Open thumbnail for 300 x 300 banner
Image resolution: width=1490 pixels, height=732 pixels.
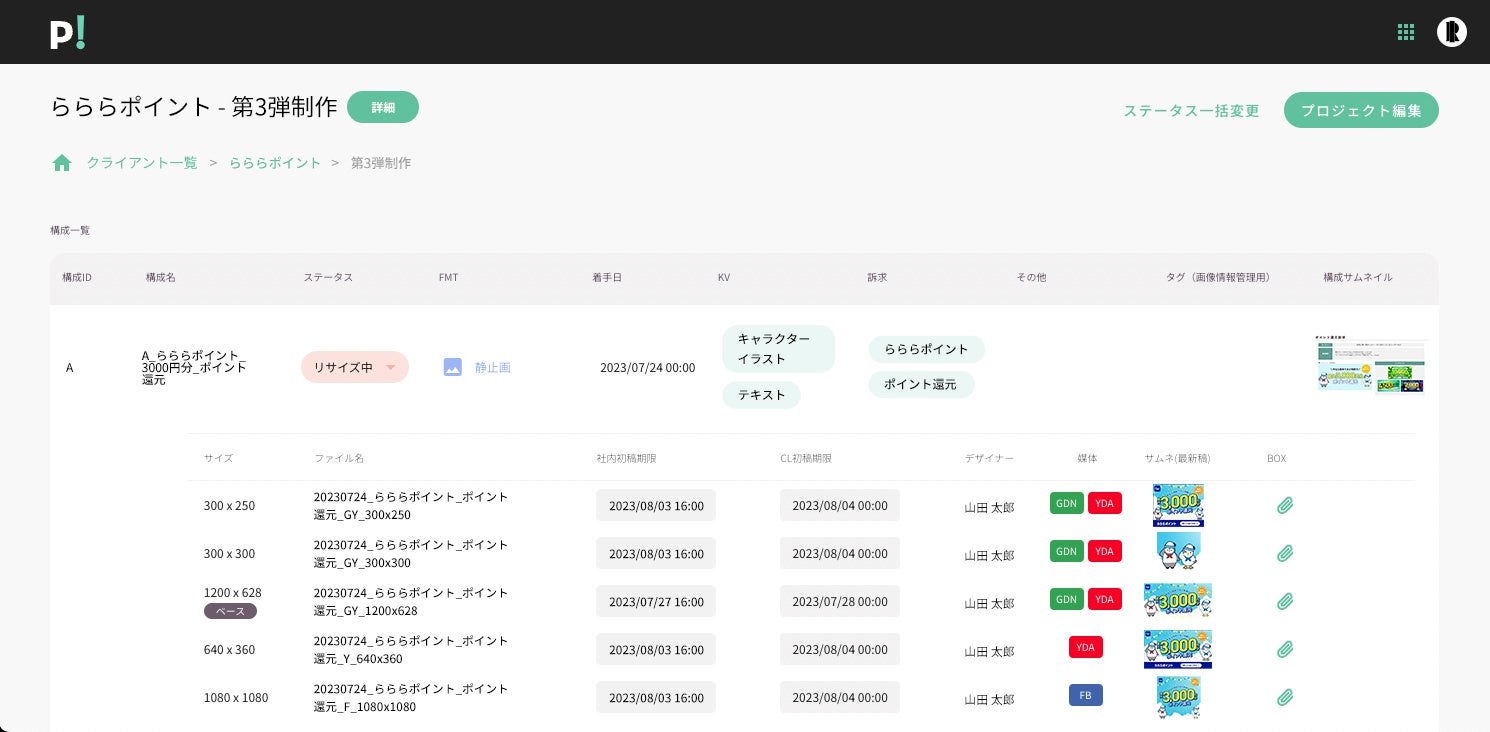(1178, 552)
